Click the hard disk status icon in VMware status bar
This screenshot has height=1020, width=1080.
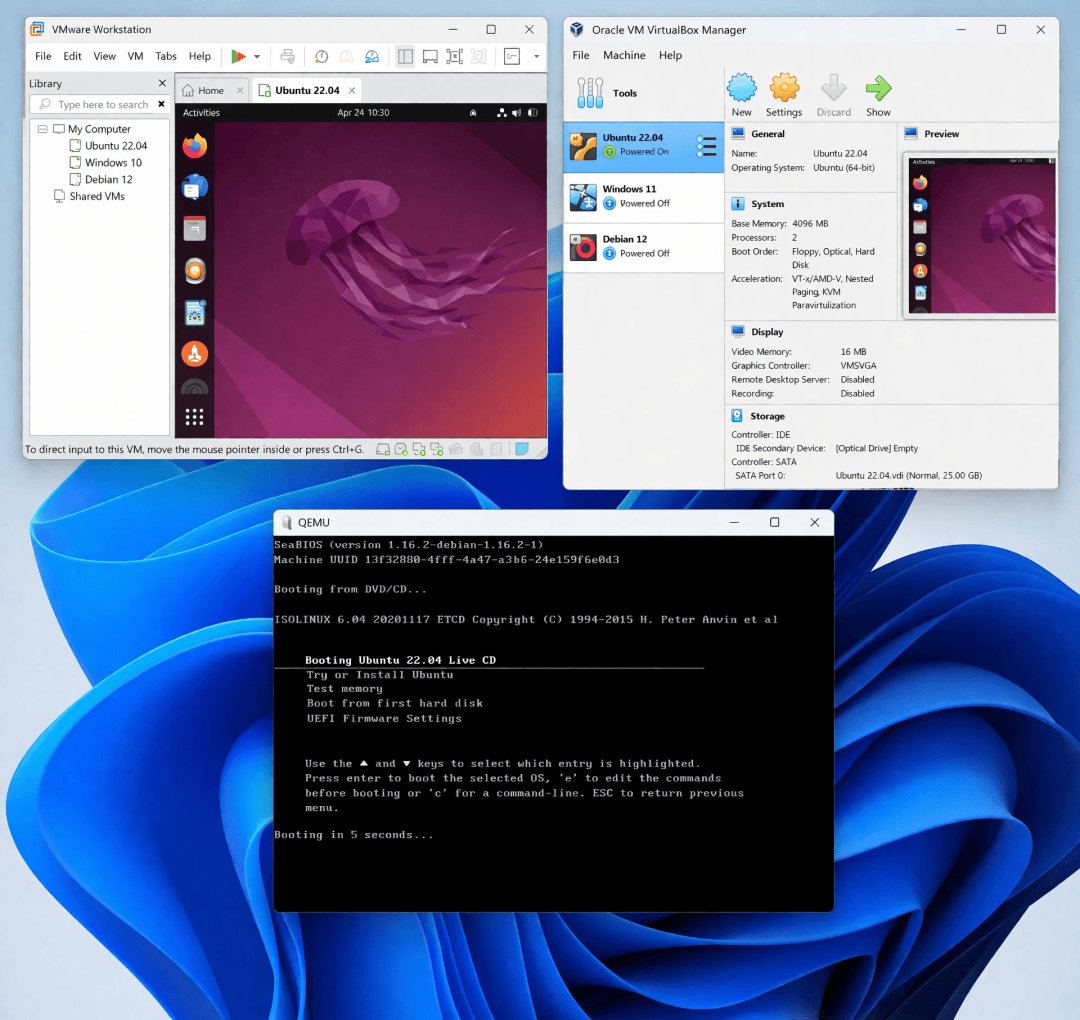[383, 450]
